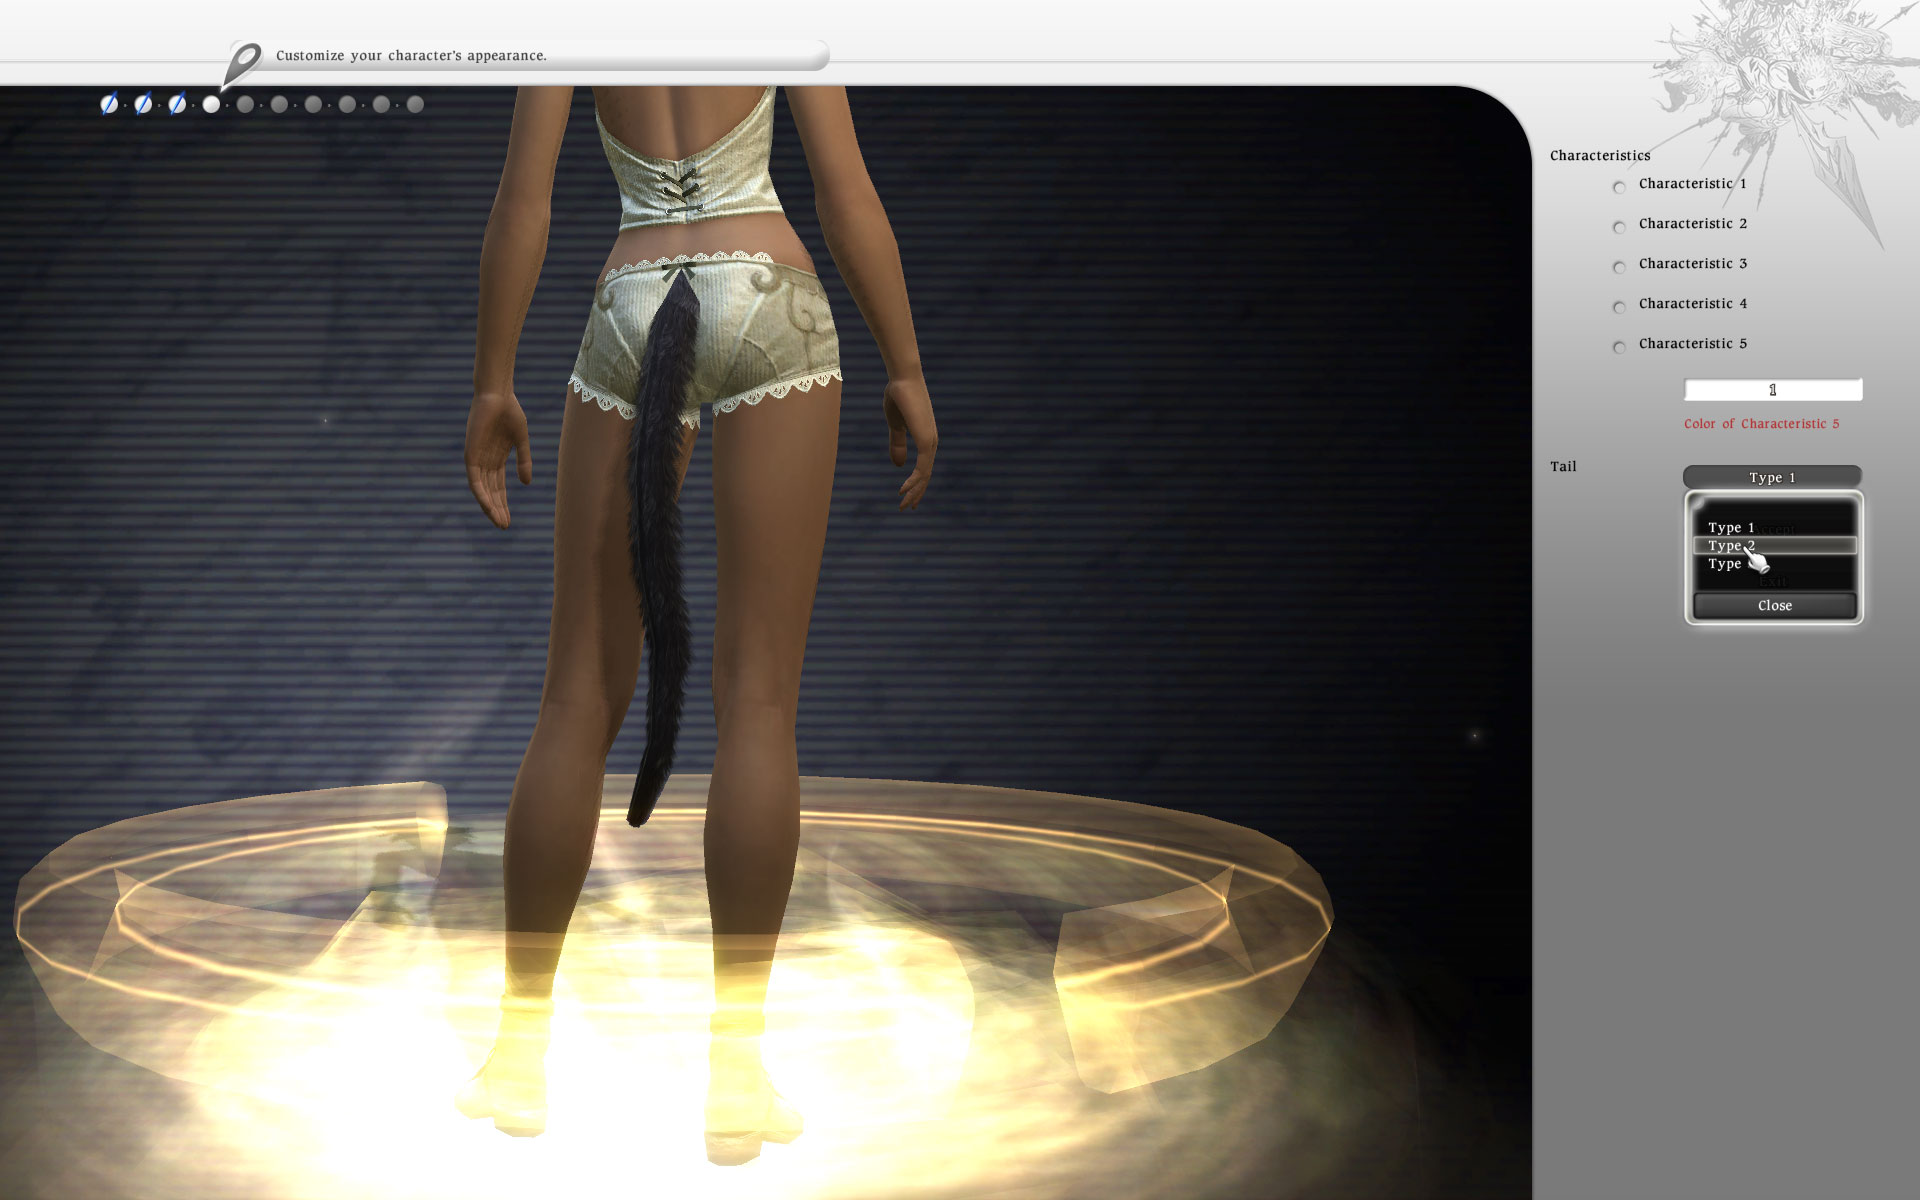This screenshot has width=1920, height=1200.
Task: Click the current white step dot
Action: pos(211,104)
